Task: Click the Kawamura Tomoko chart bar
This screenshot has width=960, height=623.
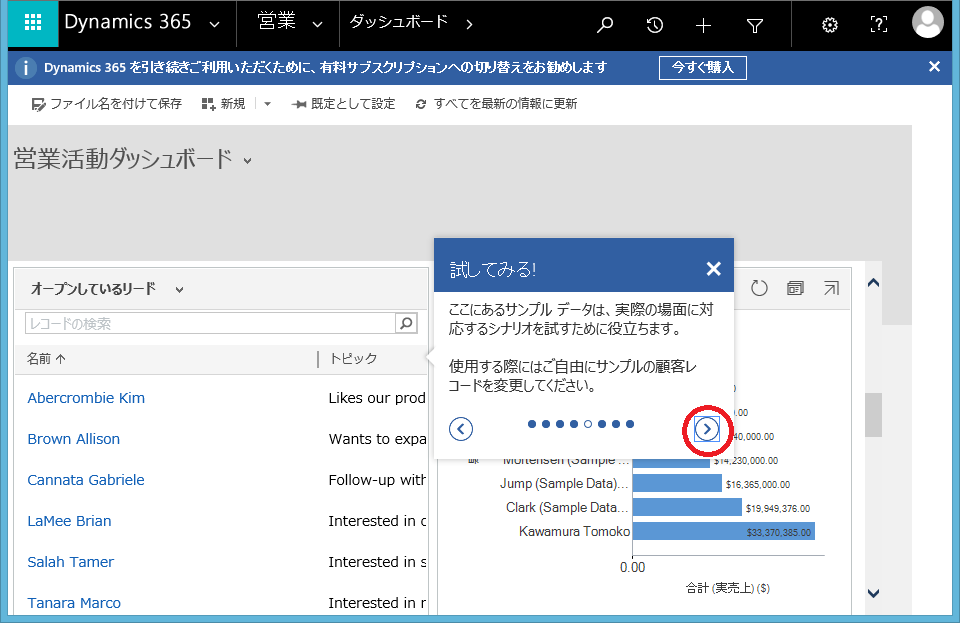Action: [x=724, y=532]
